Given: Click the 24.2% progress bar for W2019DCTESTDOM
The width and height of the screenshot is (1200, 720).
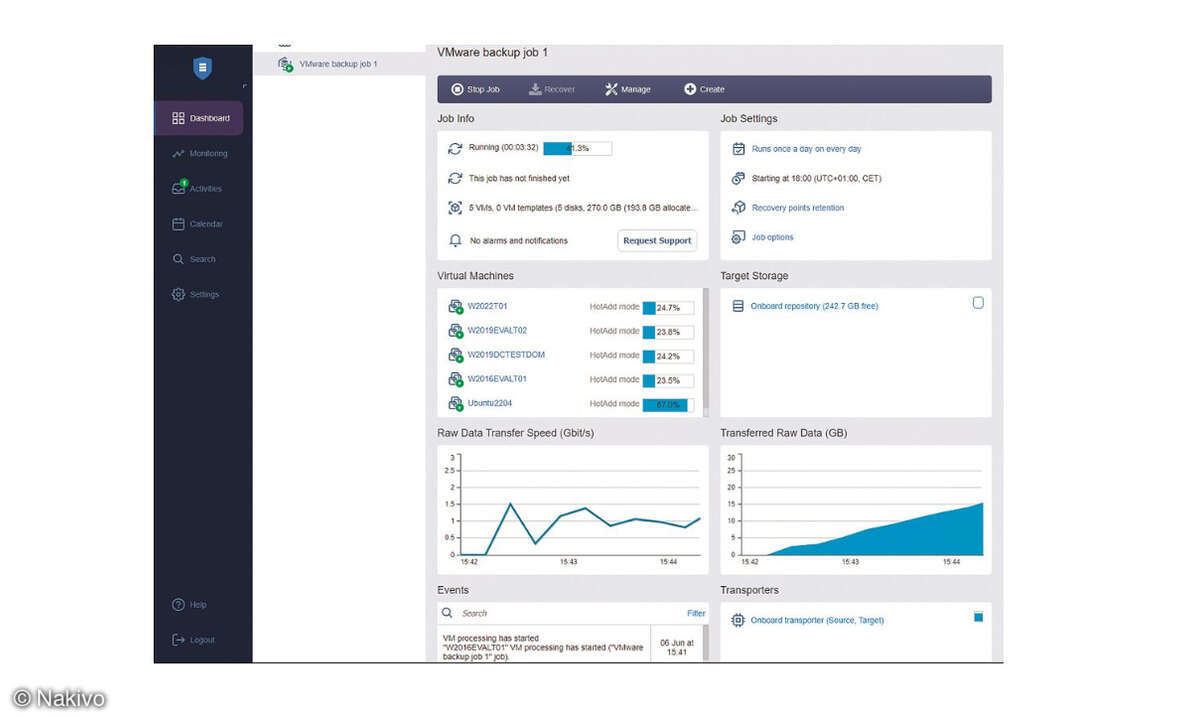Looking at the screenshot, I should (x=668, y=356).
